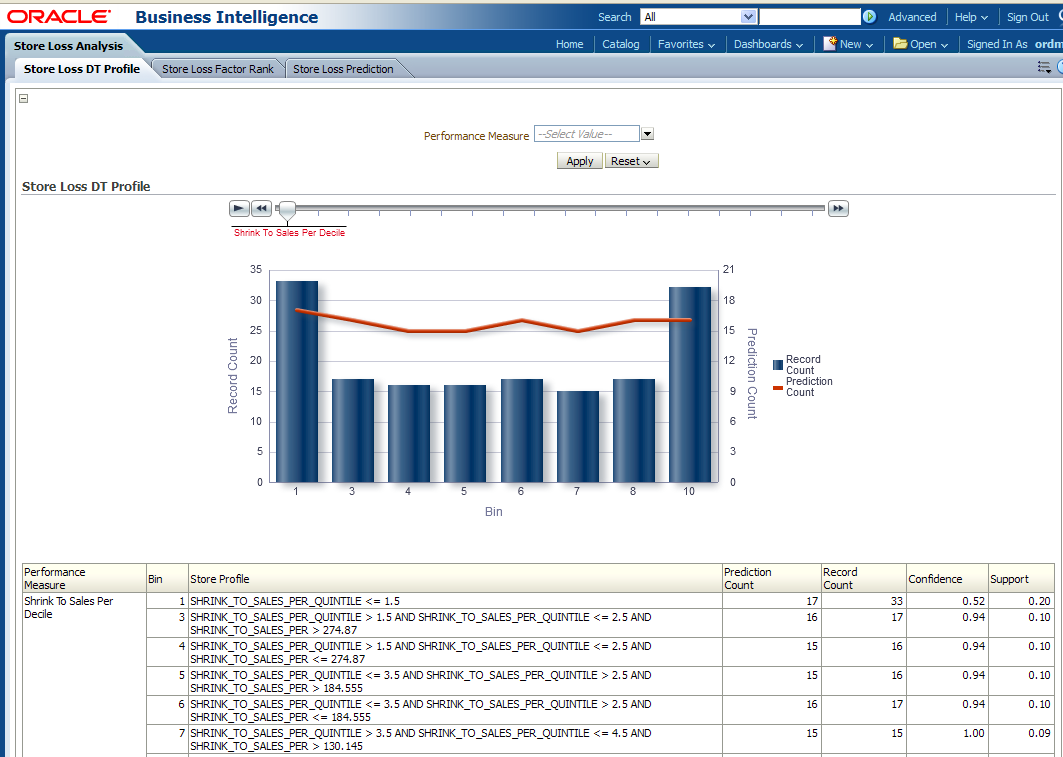Click the slider fast-forward button

coord(838,208)
